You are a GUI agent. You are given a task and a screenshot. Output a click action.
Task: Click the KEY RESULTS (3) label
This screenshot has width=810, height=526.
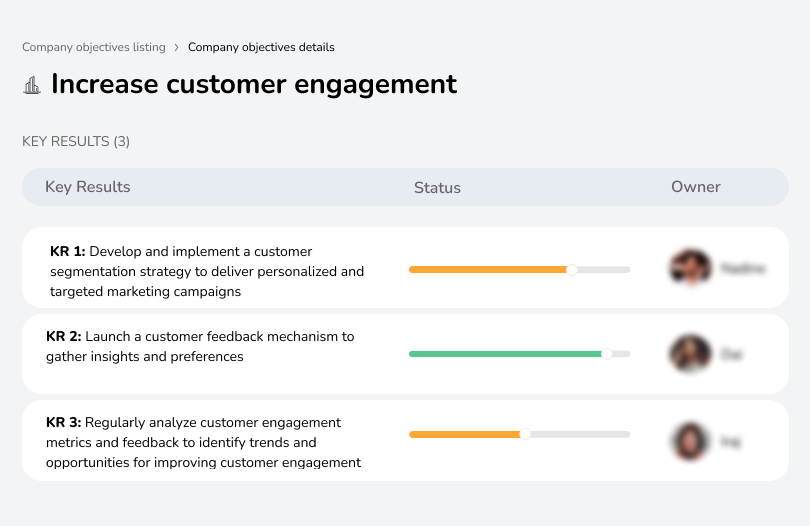76,142
